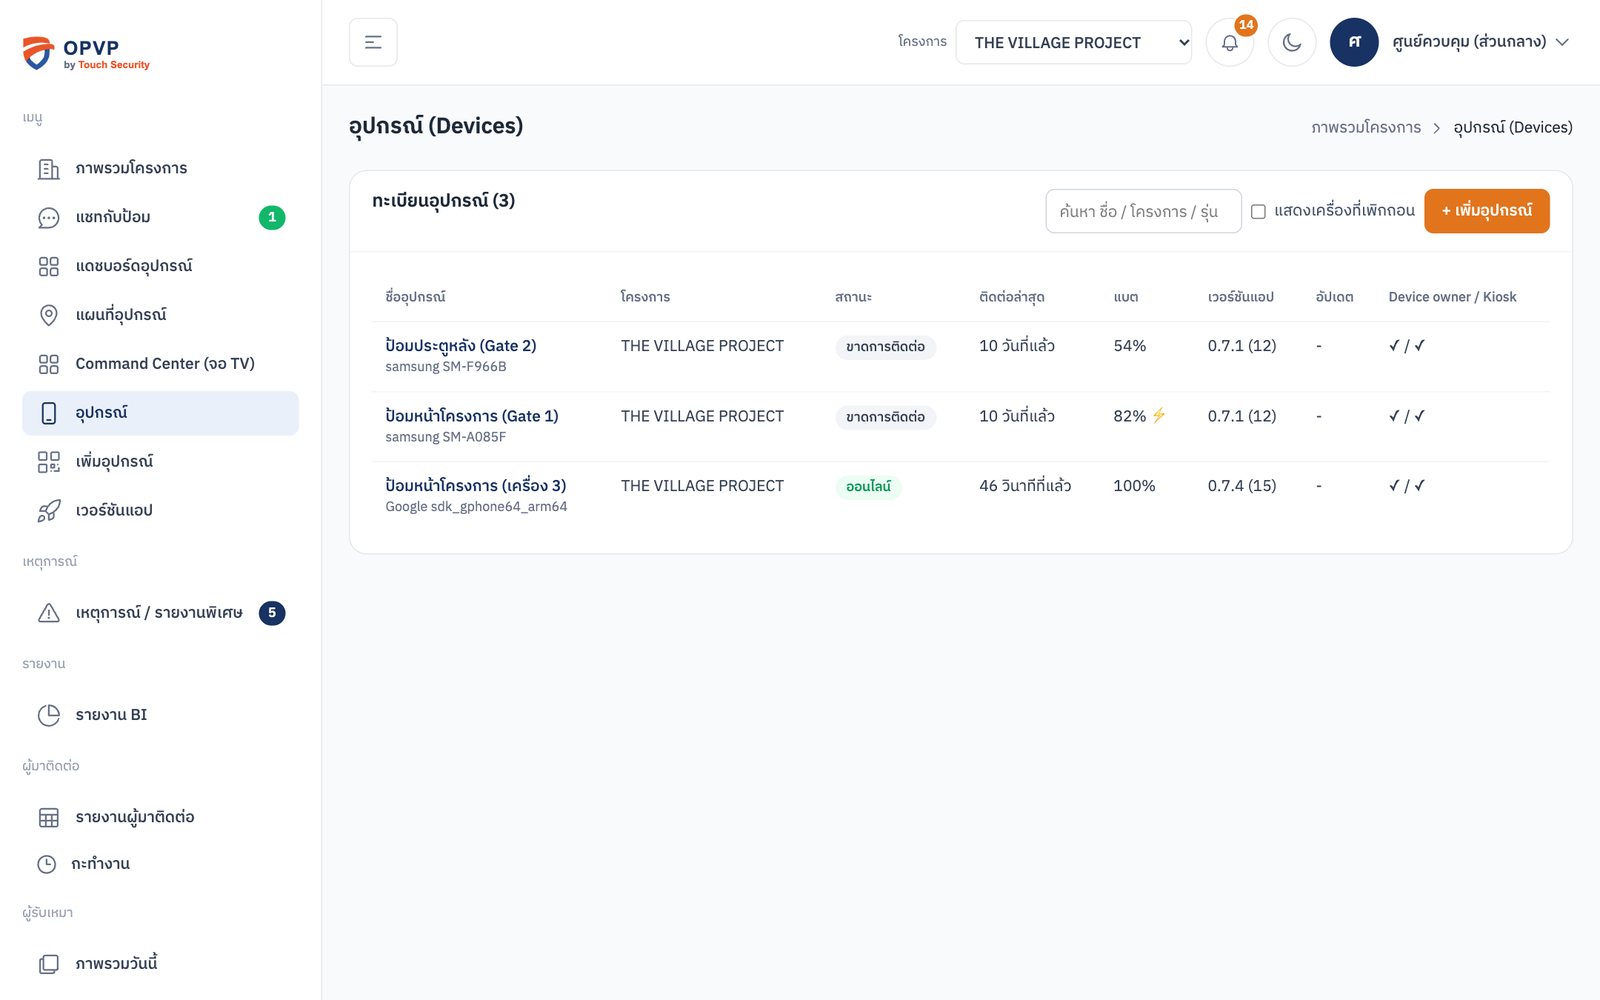Click the เหตุการณ์ warning triangle icon

(x=48, y=613)
